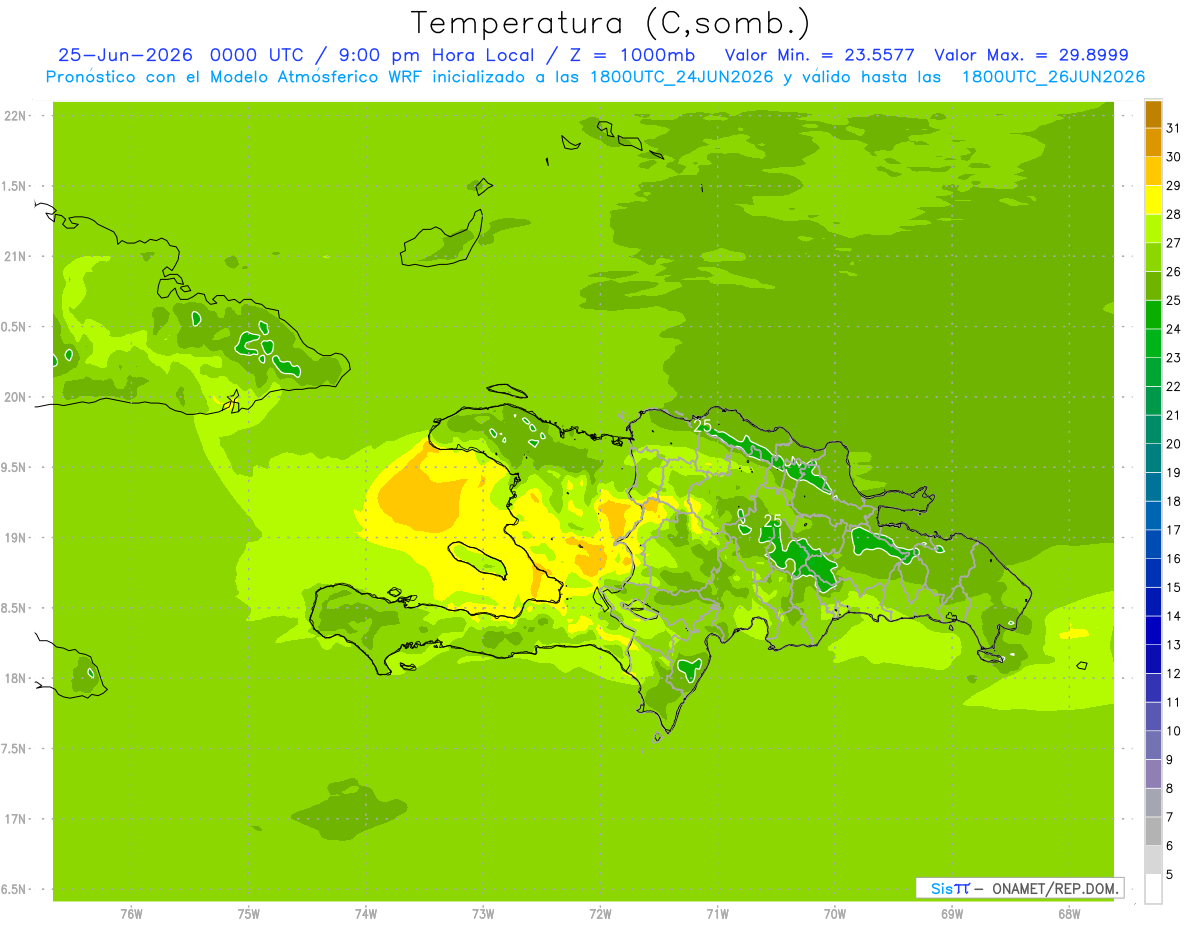The image size is (1200, 927).
Task: Click the '19N' latitude label
Action: pyautogui.click(x=17, y=537)
